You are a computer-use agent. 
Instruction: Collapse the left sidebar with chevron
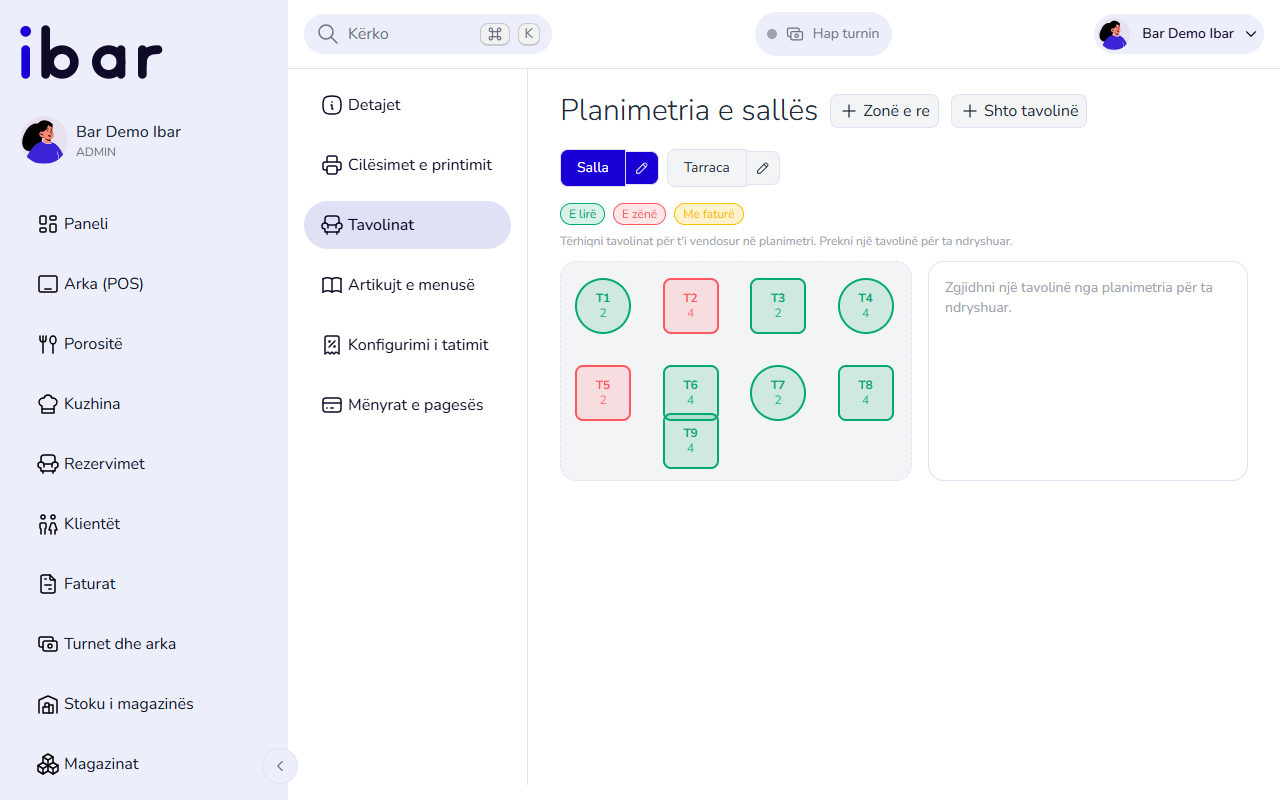tap(280, 766)
